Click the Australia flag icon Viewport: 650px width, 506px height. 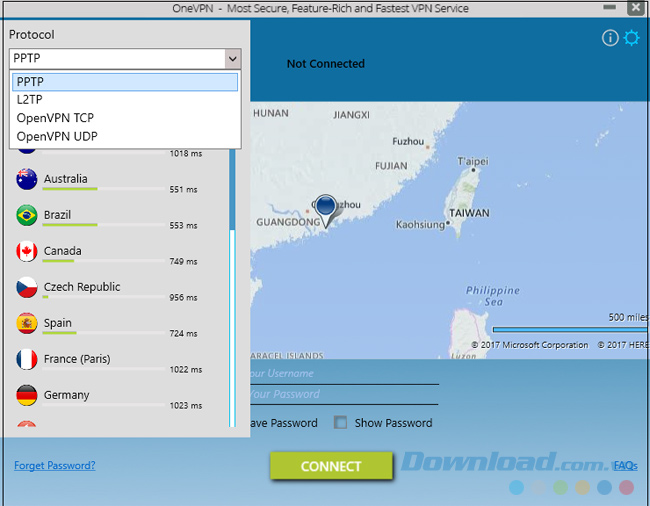pos(27,179)
